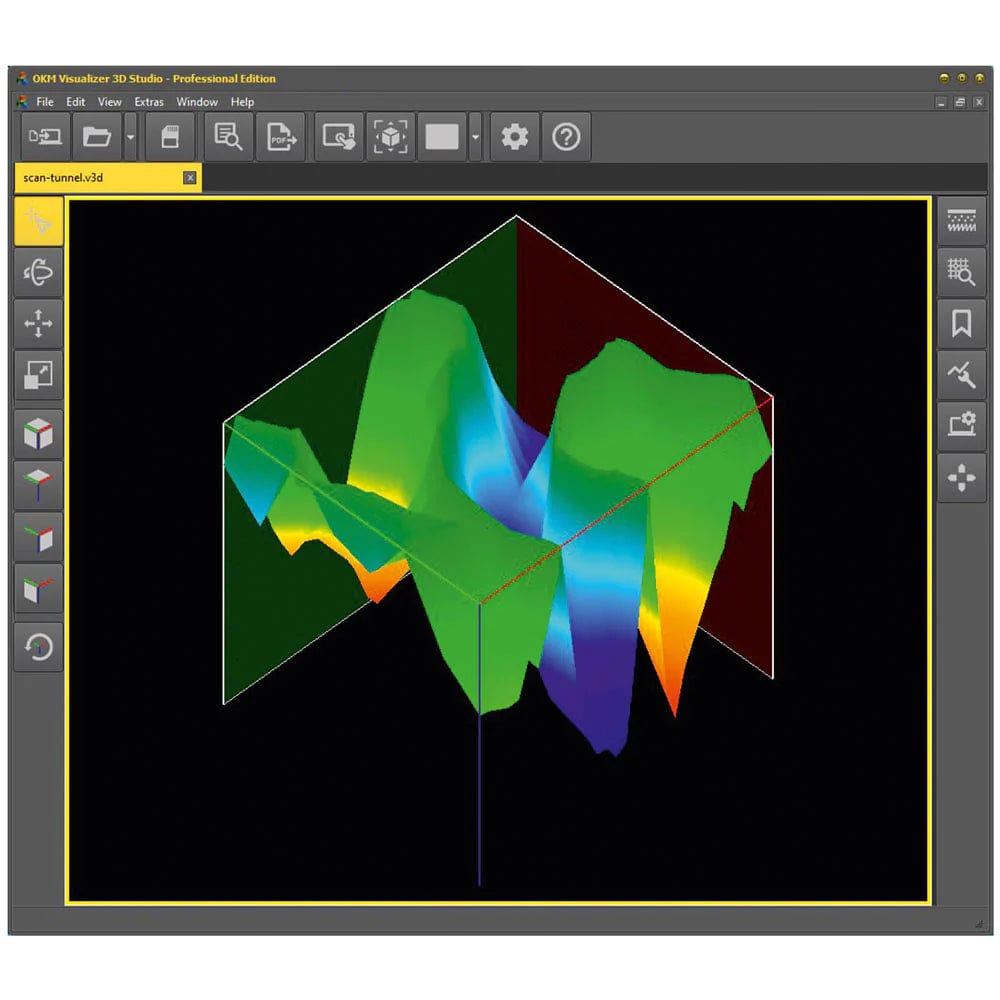
Task: Open the application settings gear
Action: [x=514, y=136]
